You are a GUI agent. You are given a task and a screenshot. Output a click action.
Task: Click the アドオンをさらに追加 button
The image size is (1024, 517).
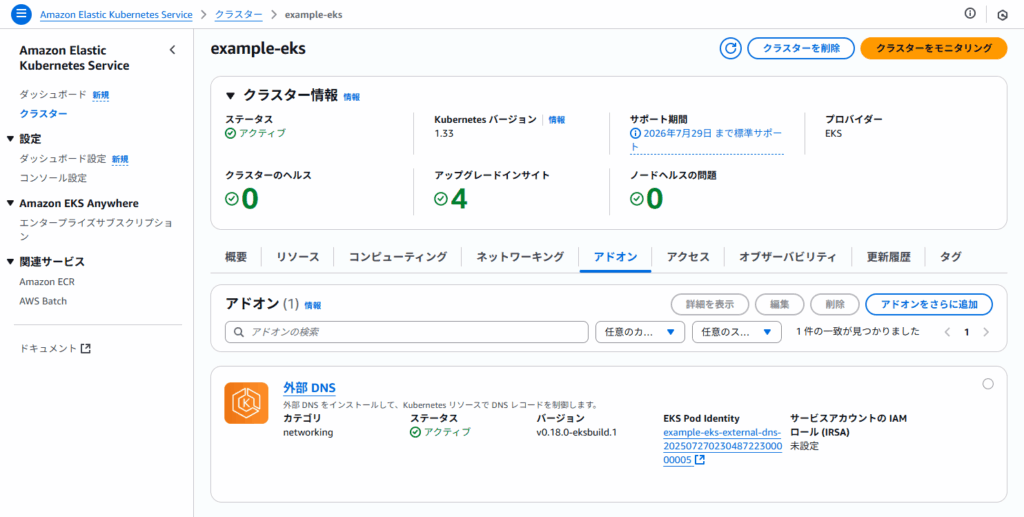pos(929,304)
